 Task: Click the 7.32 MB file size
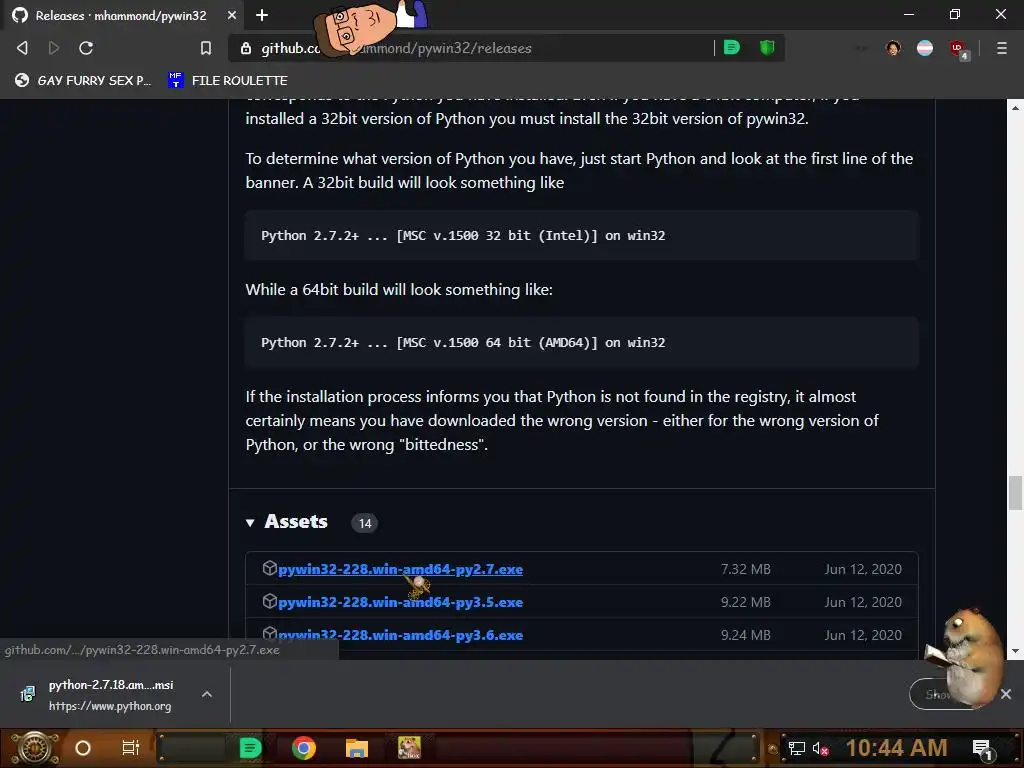(745, 569)
